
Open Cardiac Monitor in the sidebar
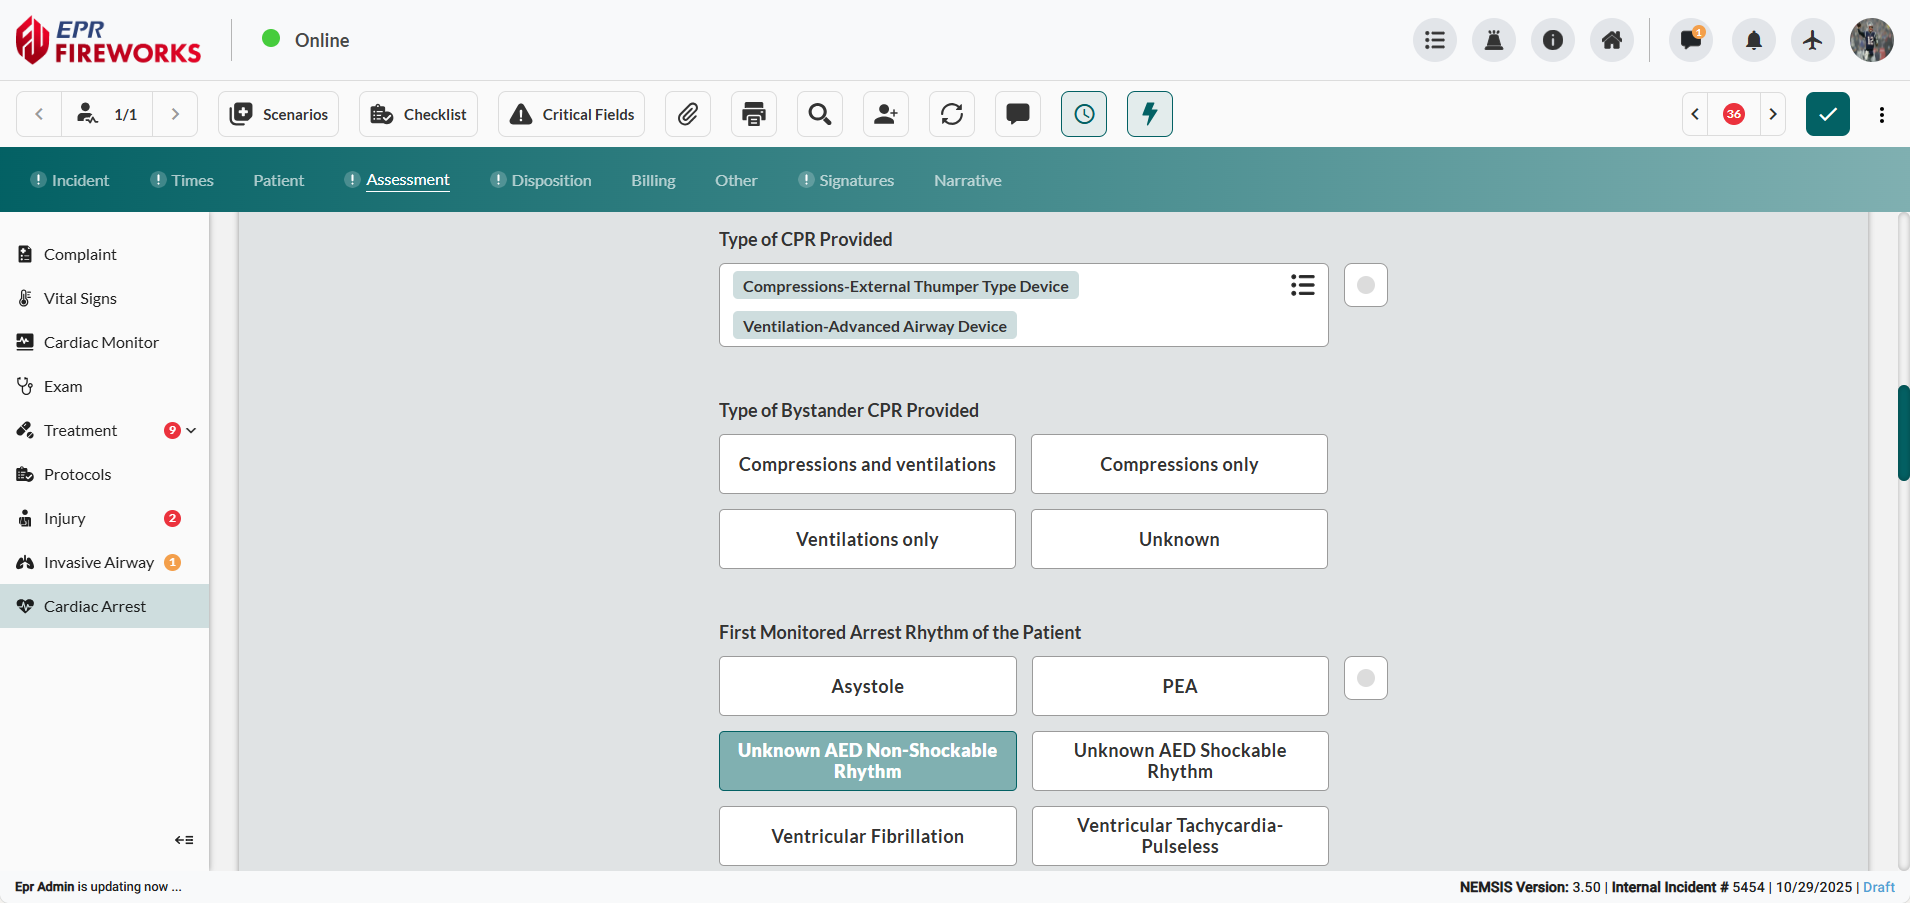click(101, 342)
